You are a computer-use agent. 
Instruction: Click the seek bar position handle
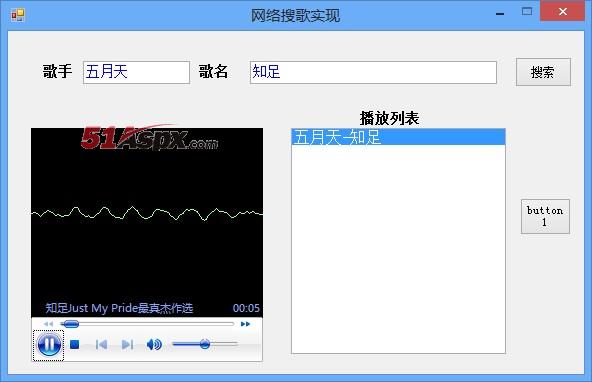(71, 324)
